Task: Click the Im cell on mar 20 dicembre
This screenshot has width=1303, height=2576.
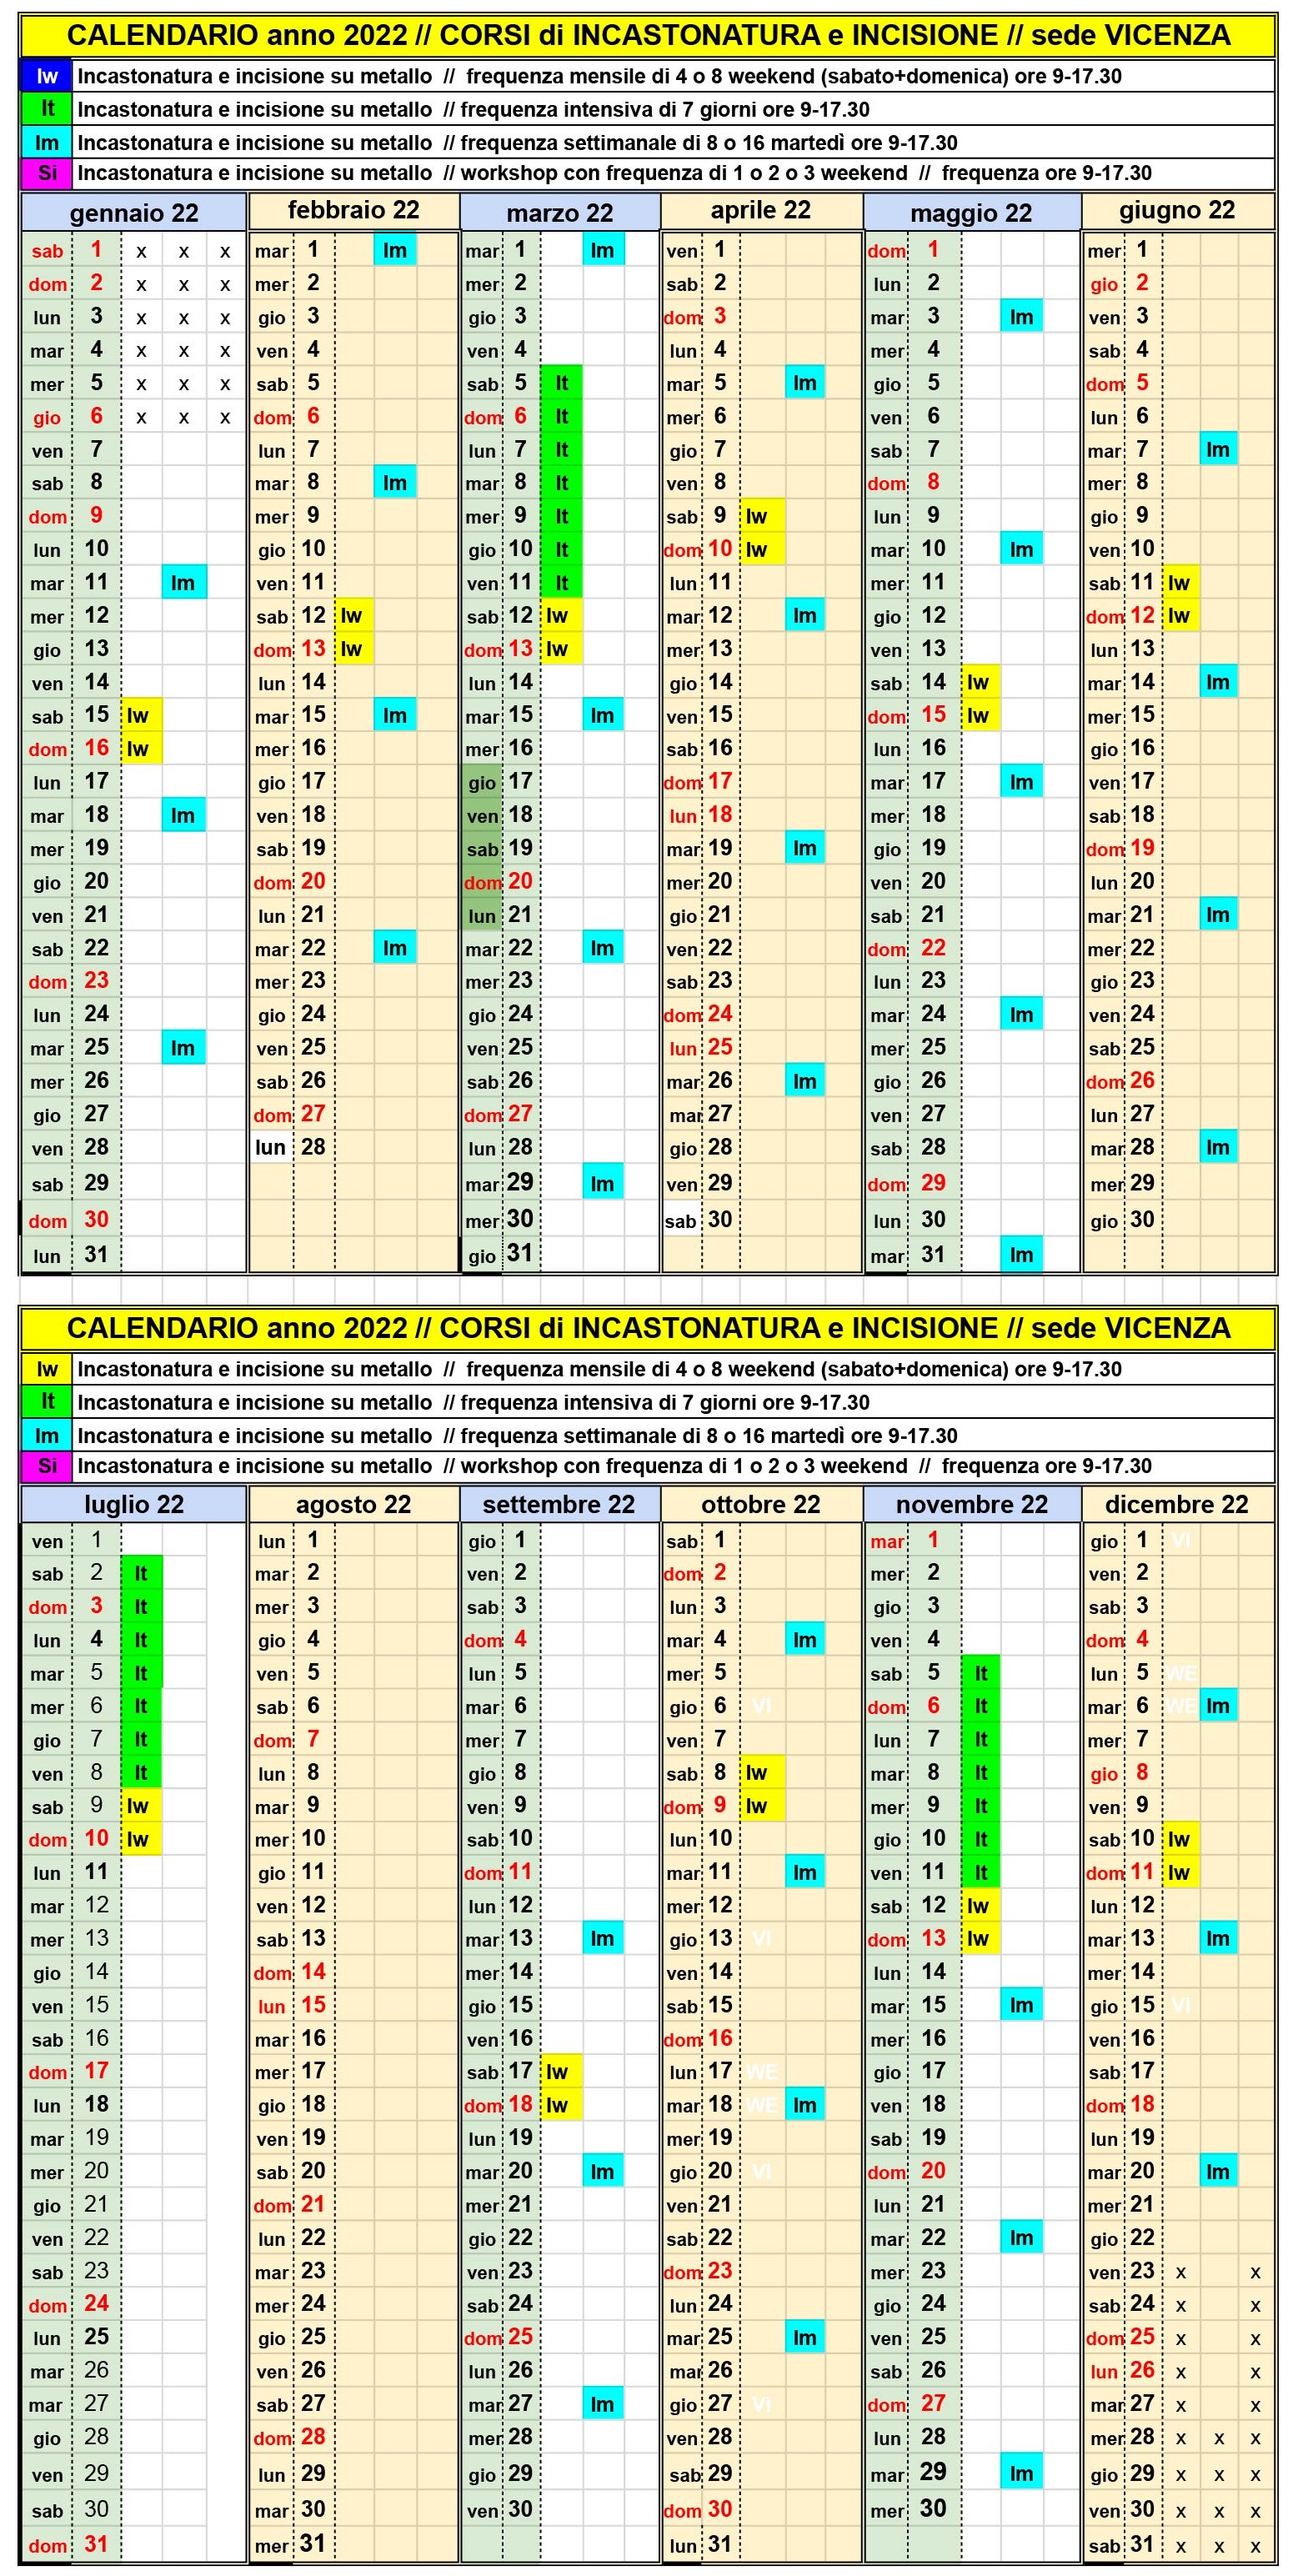Action: pyautogui.click(x=1218, y=2170)
